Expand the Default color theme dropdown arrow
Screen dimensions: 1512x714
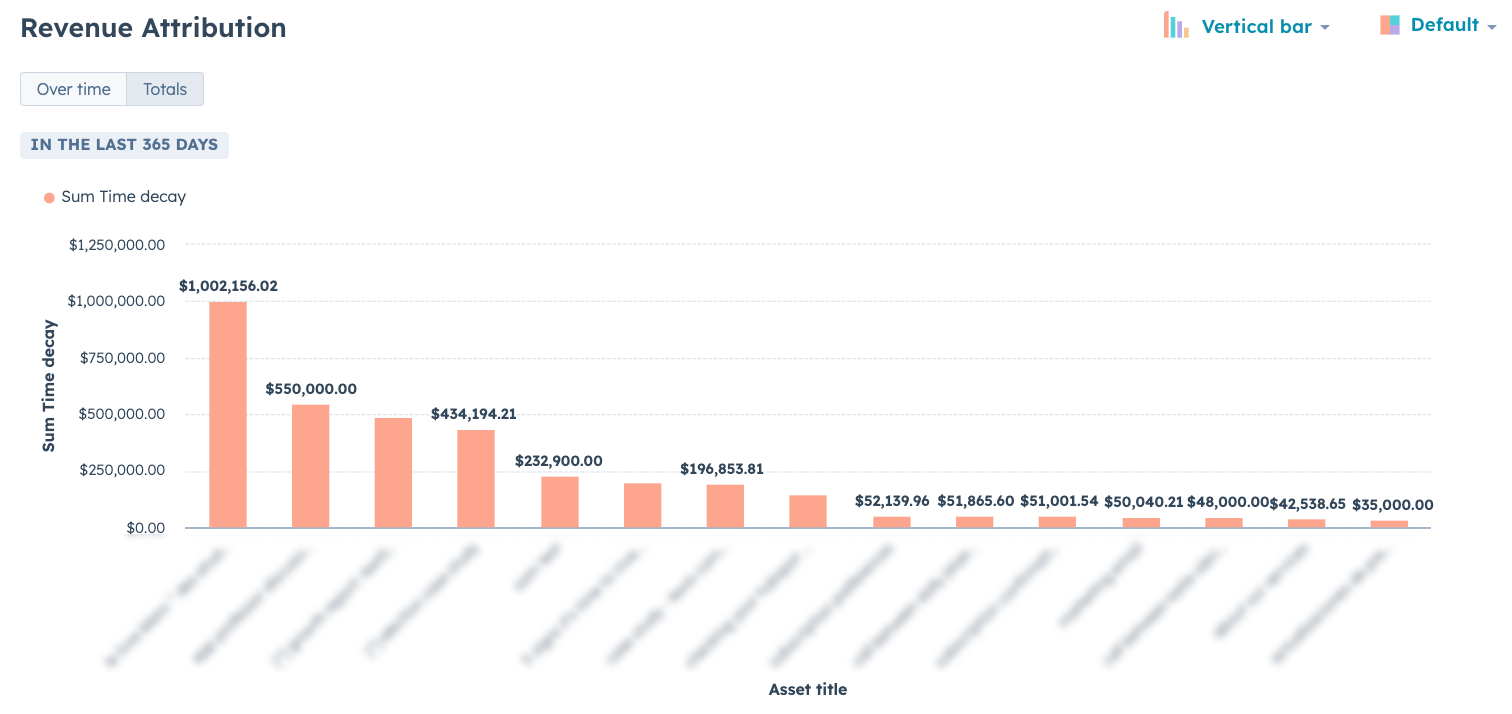(x=1492, y=26)
